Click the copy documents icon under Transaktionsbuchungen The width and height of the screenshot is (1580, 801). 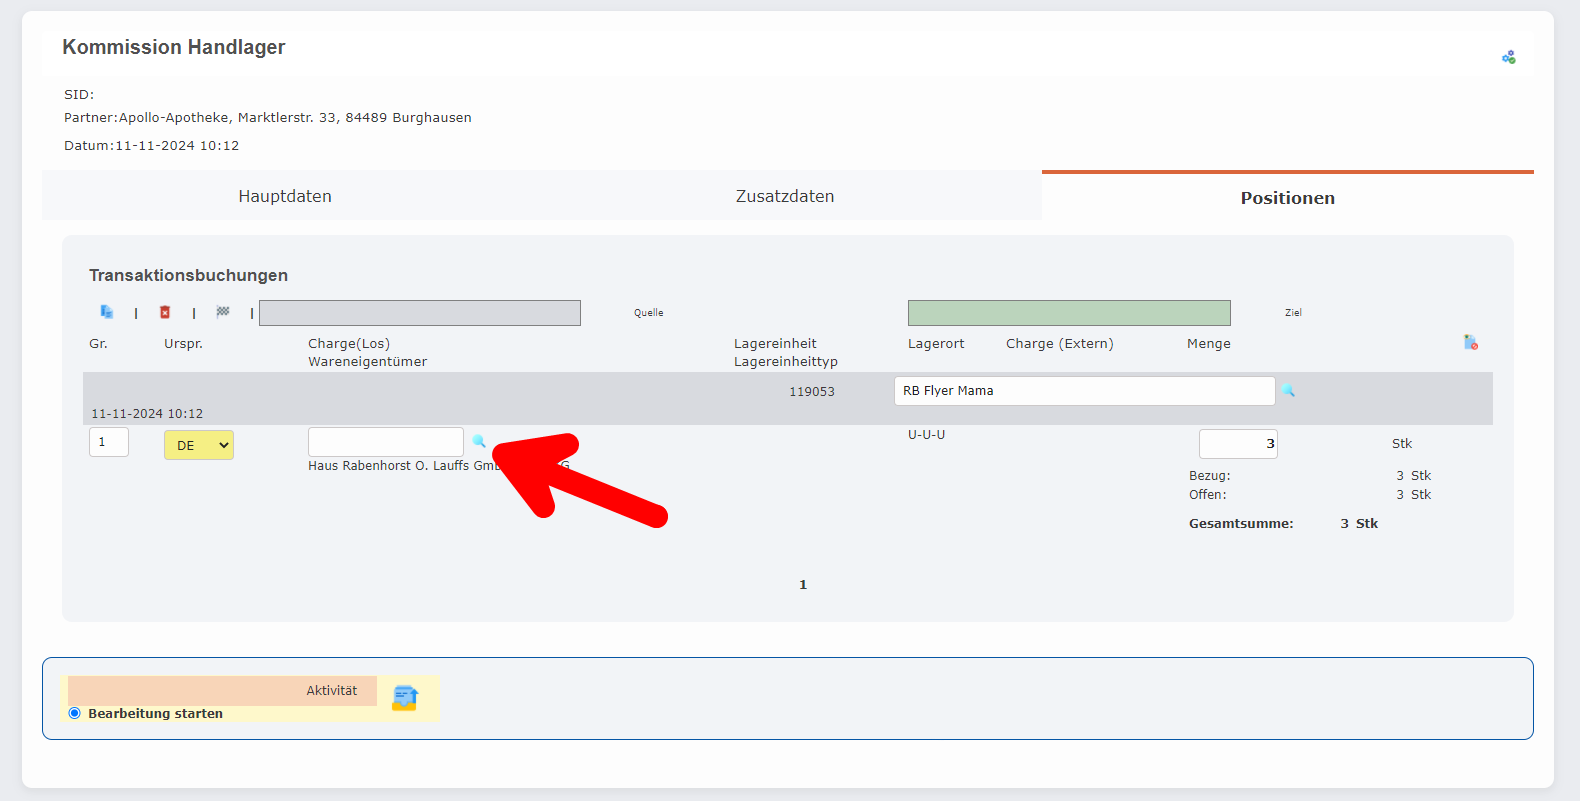click(x=106, y=312)
